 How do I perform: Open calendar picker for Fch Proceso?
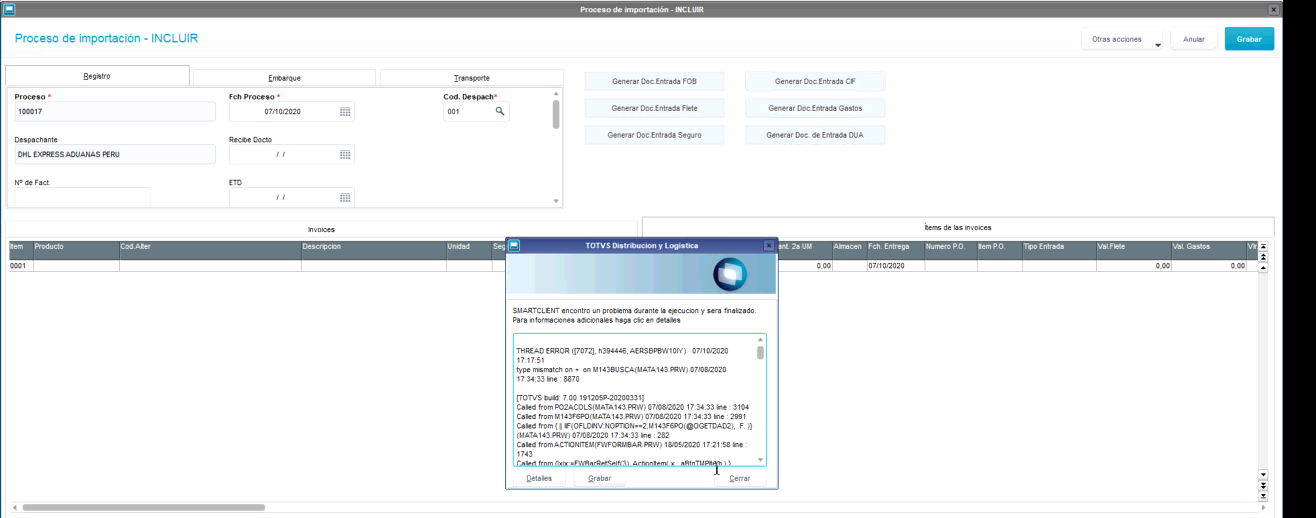(344, 112)
